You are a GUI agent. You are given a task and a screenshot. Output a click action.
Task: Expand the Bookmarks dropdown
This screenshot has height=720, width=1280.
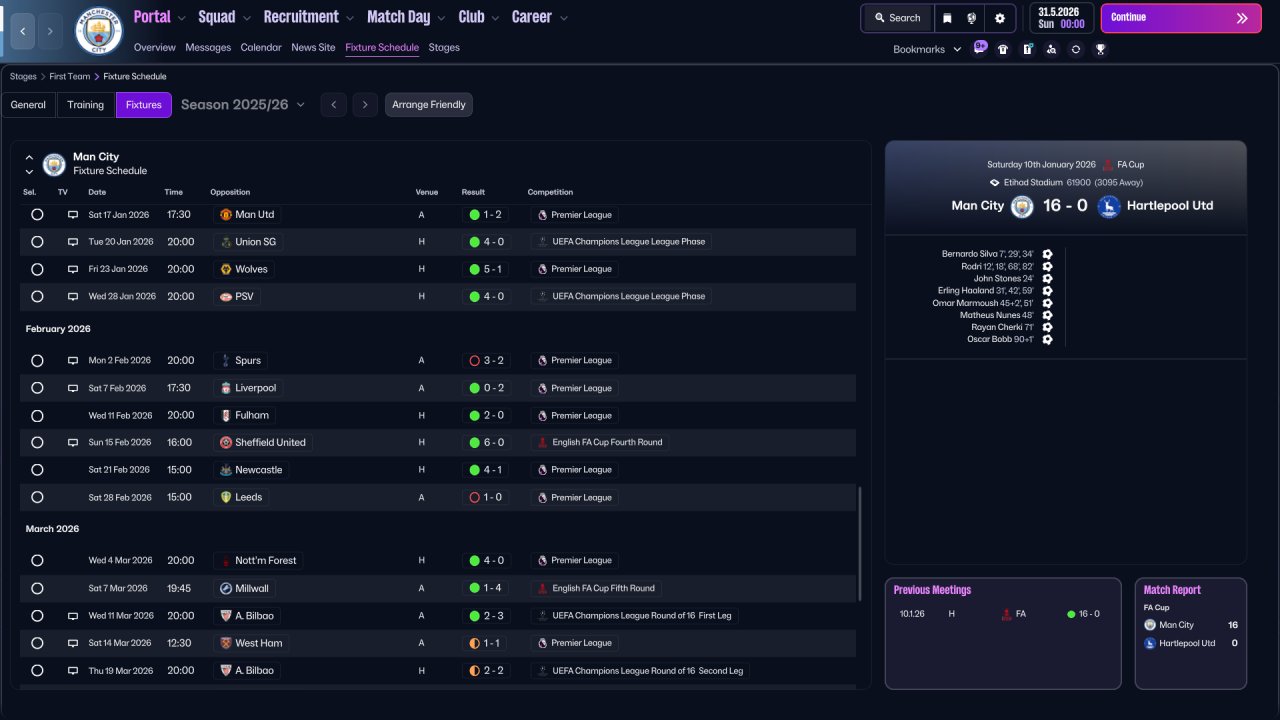(x=927, y=49)
